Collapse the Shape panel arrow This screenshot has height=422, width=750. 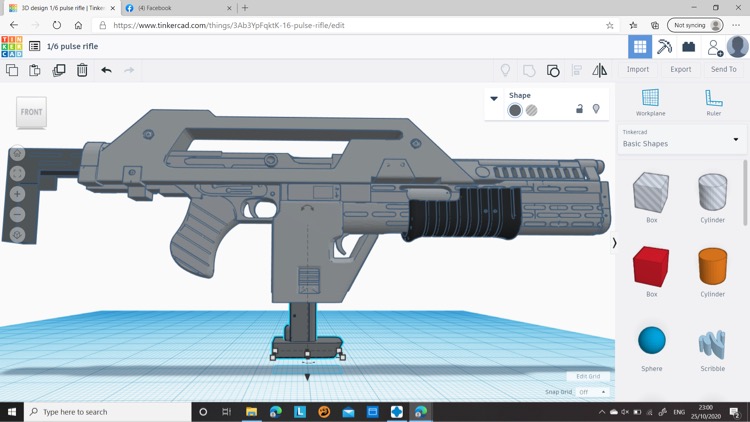click(x=494, y=99)
